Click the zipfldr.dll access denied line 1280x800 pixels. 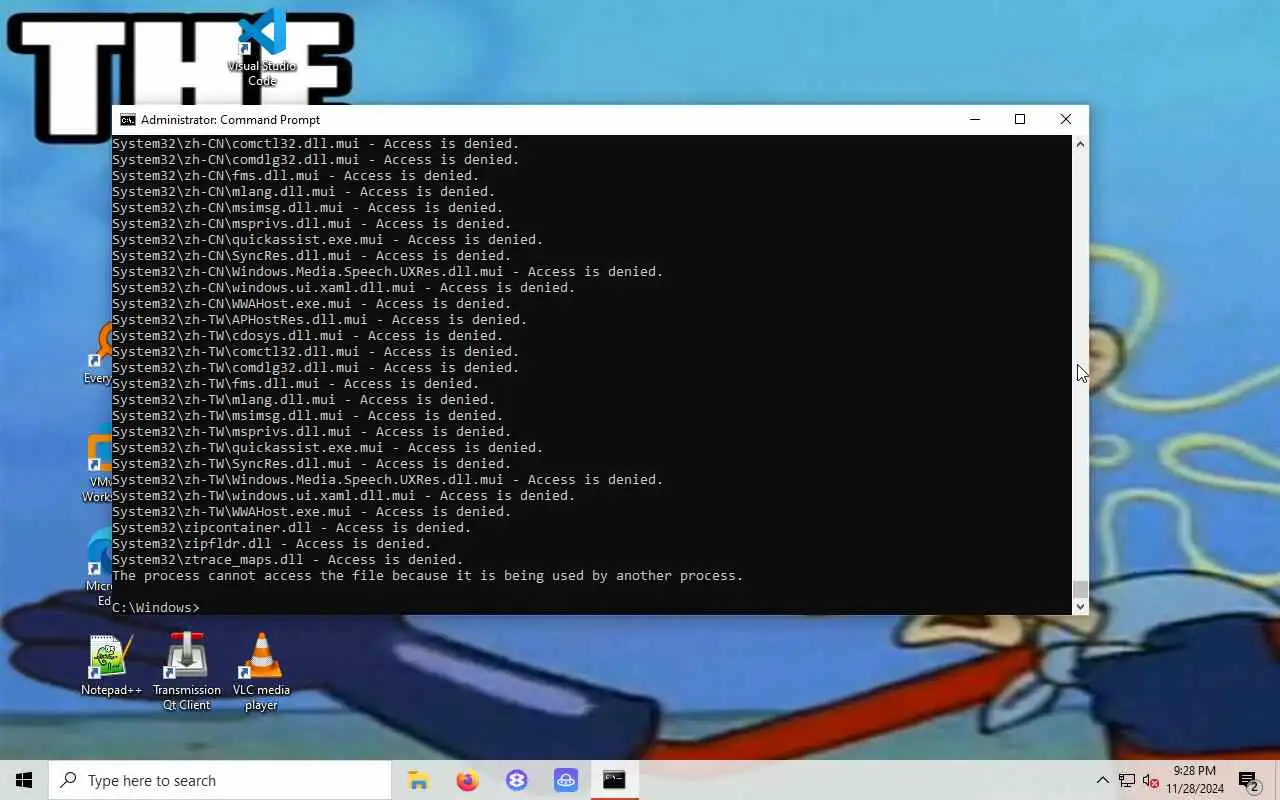click(x=272, y=544)
